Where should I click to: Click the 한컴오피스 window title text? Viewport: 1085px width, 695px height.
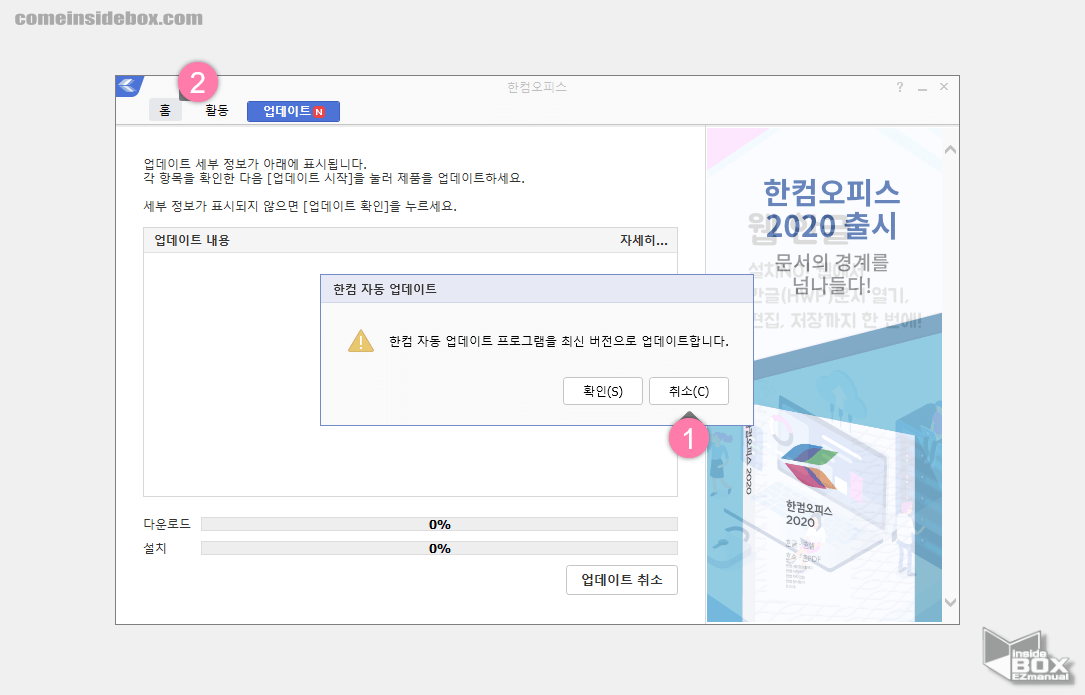click(537, 87)
